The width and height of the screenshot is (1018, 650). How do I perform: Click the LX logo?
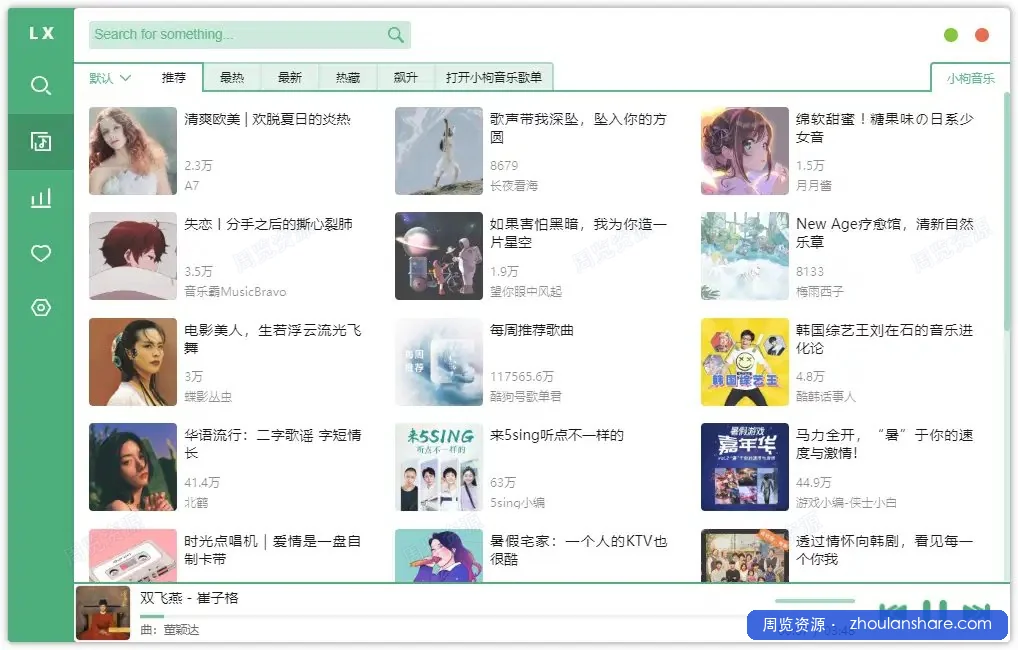point(42,33)
